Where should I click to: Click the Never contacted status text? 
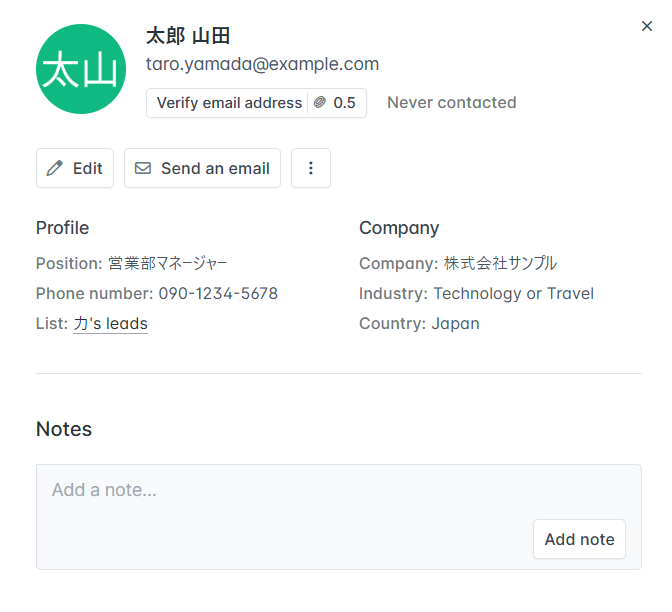pos(452,103)
